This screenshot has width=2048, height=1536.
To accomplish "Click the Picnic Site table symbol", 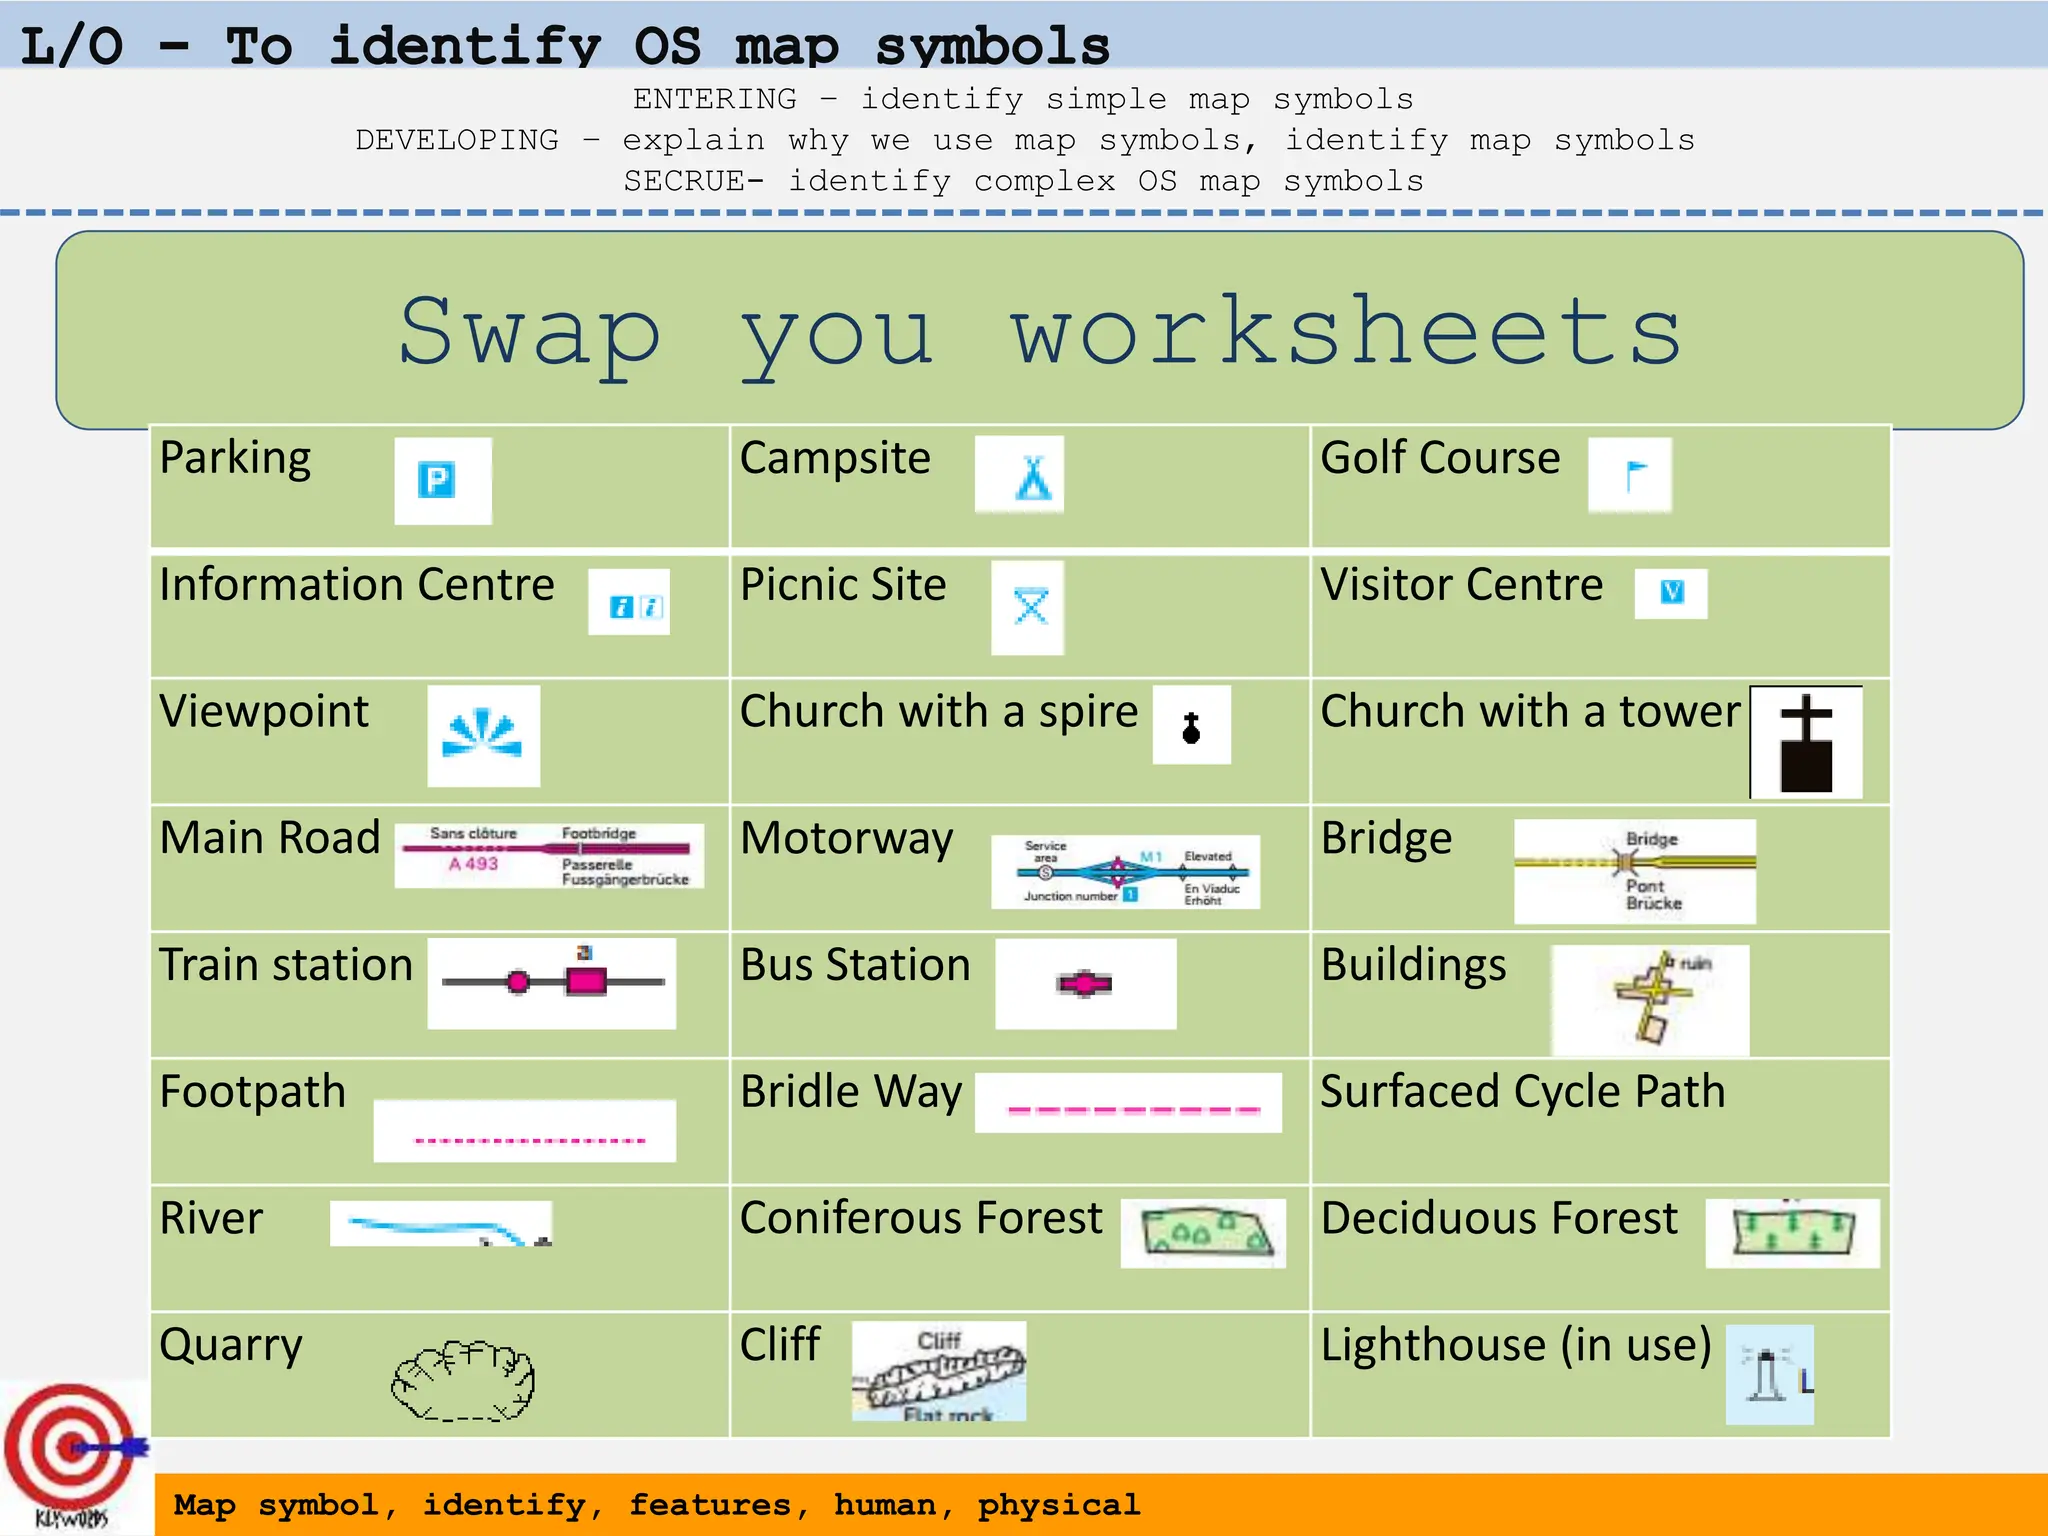I will (x=1028, y=608).
